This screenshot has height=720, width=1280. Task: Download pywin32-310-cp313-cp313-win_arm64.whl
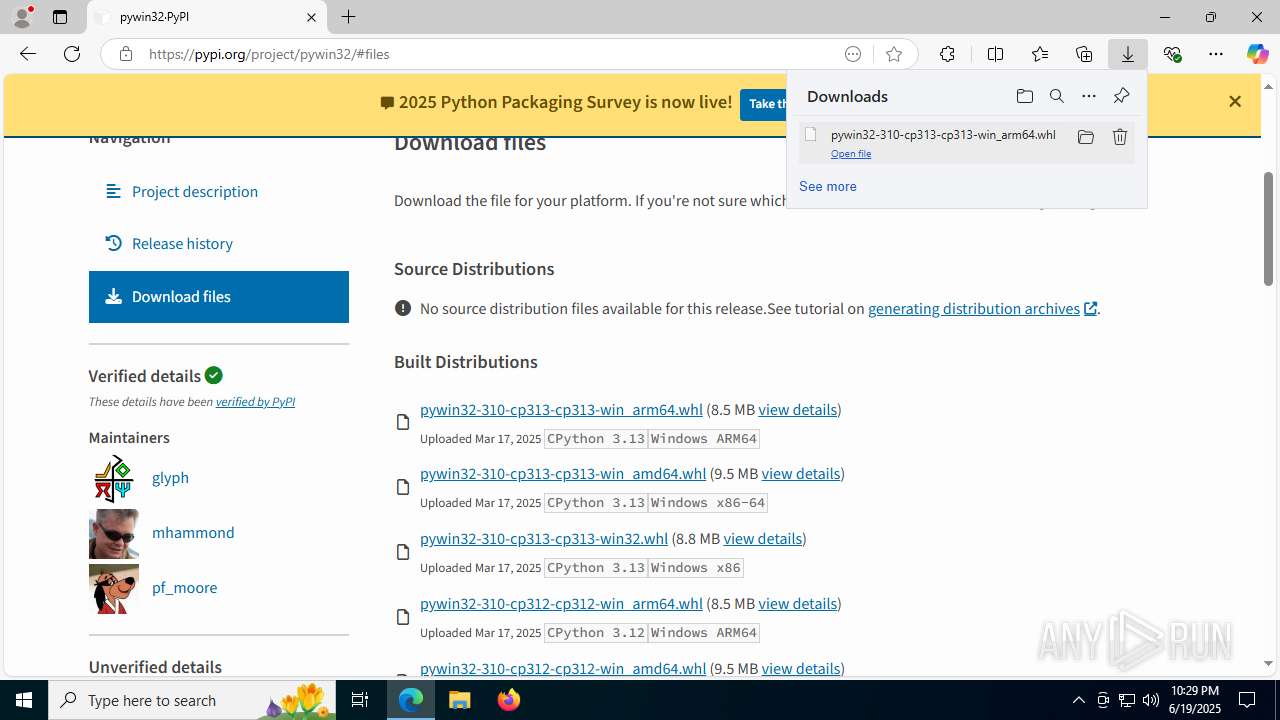[561, 409]
